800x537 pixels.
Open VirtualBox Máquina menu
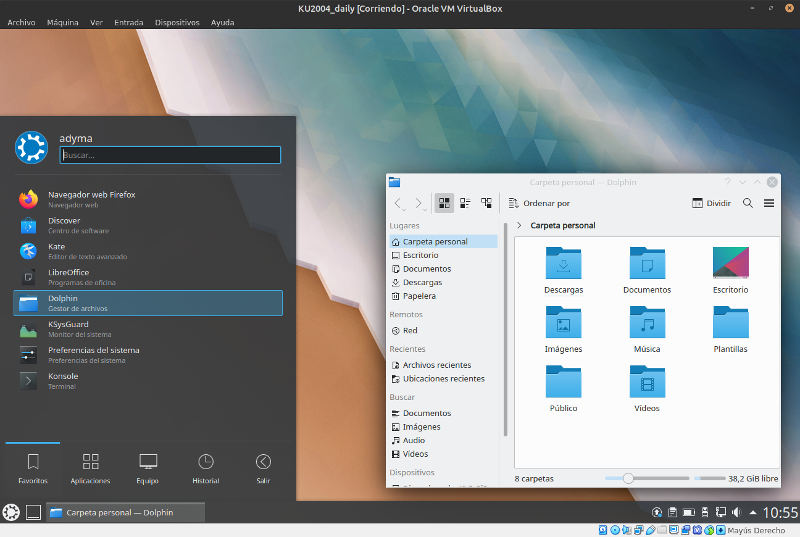pyautogui.click(x=63, y=22)
